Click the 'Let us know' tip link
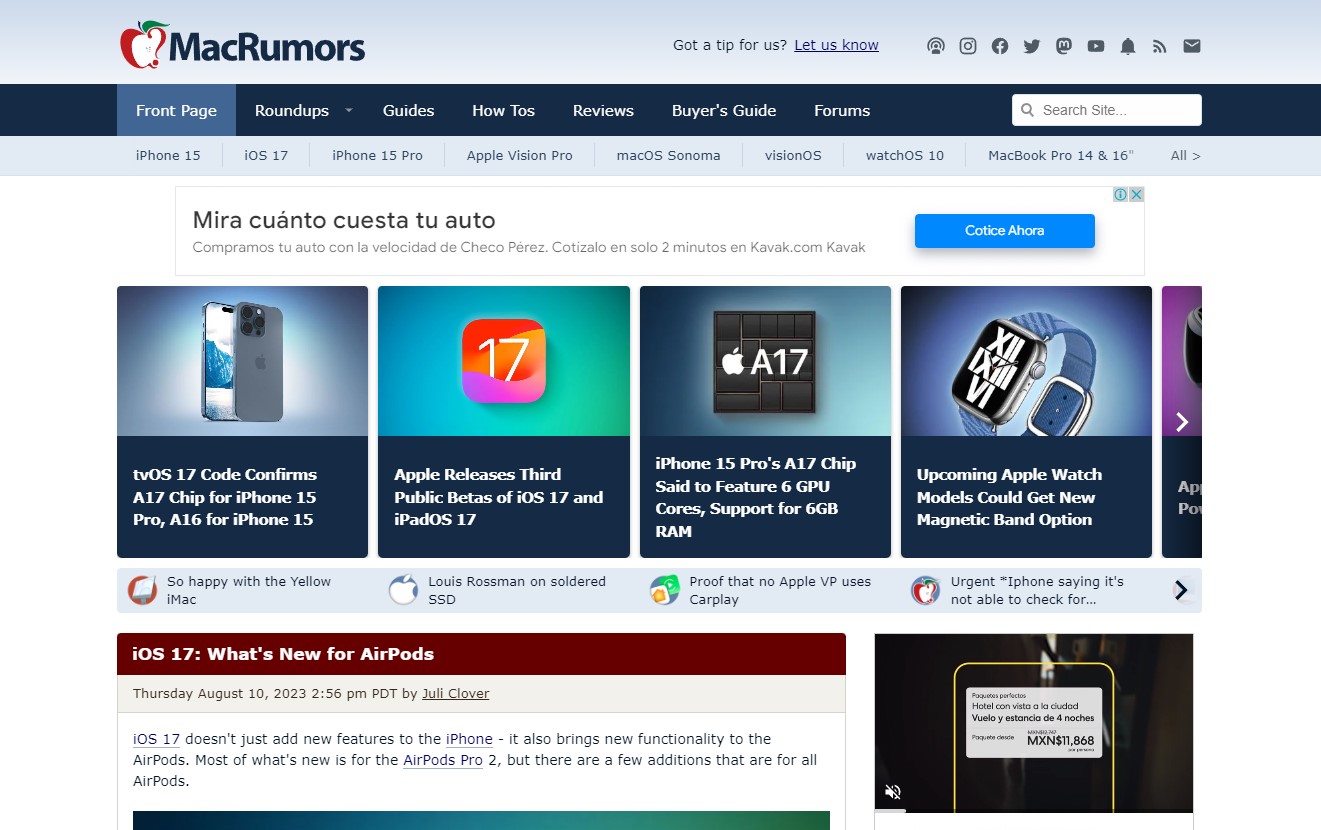 836,45
